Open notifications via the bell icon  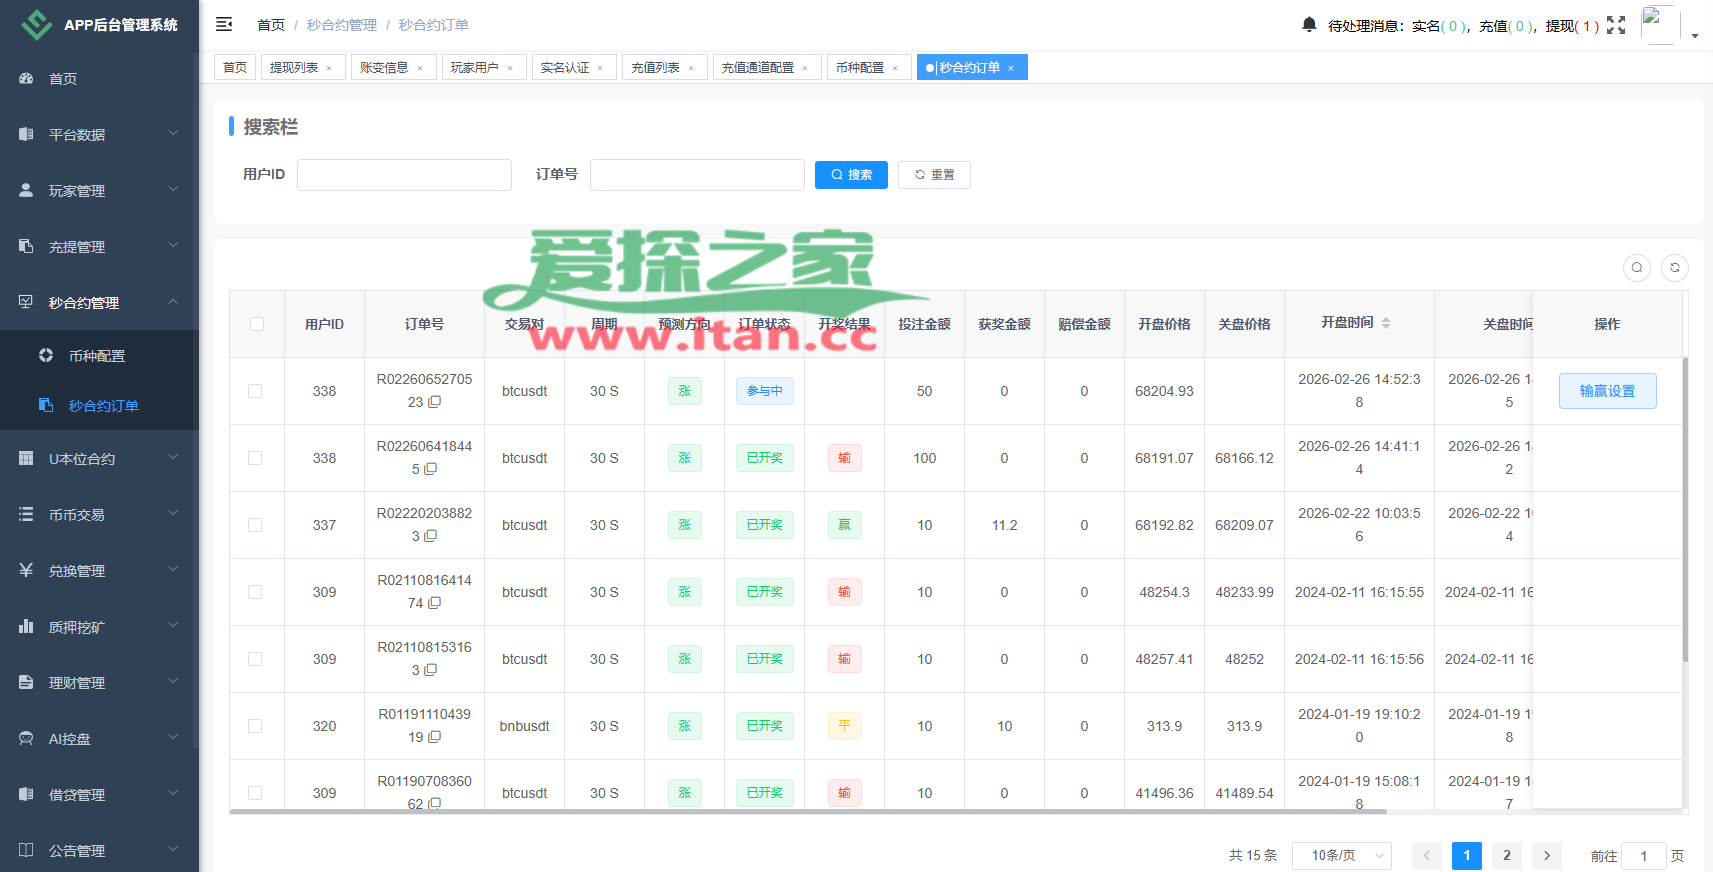(x=1309, y=25)
